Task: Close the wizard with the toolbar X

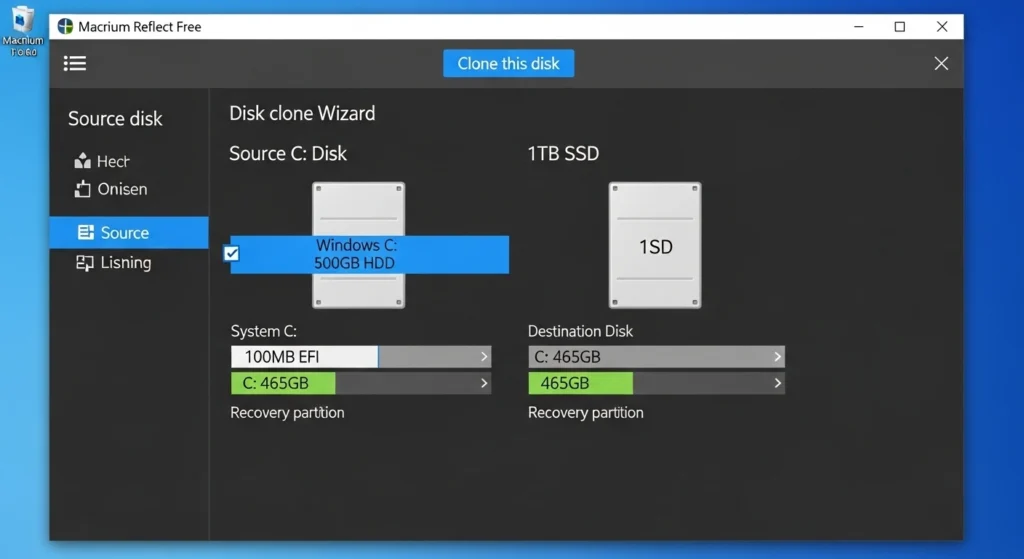Action: pos(941,63)
